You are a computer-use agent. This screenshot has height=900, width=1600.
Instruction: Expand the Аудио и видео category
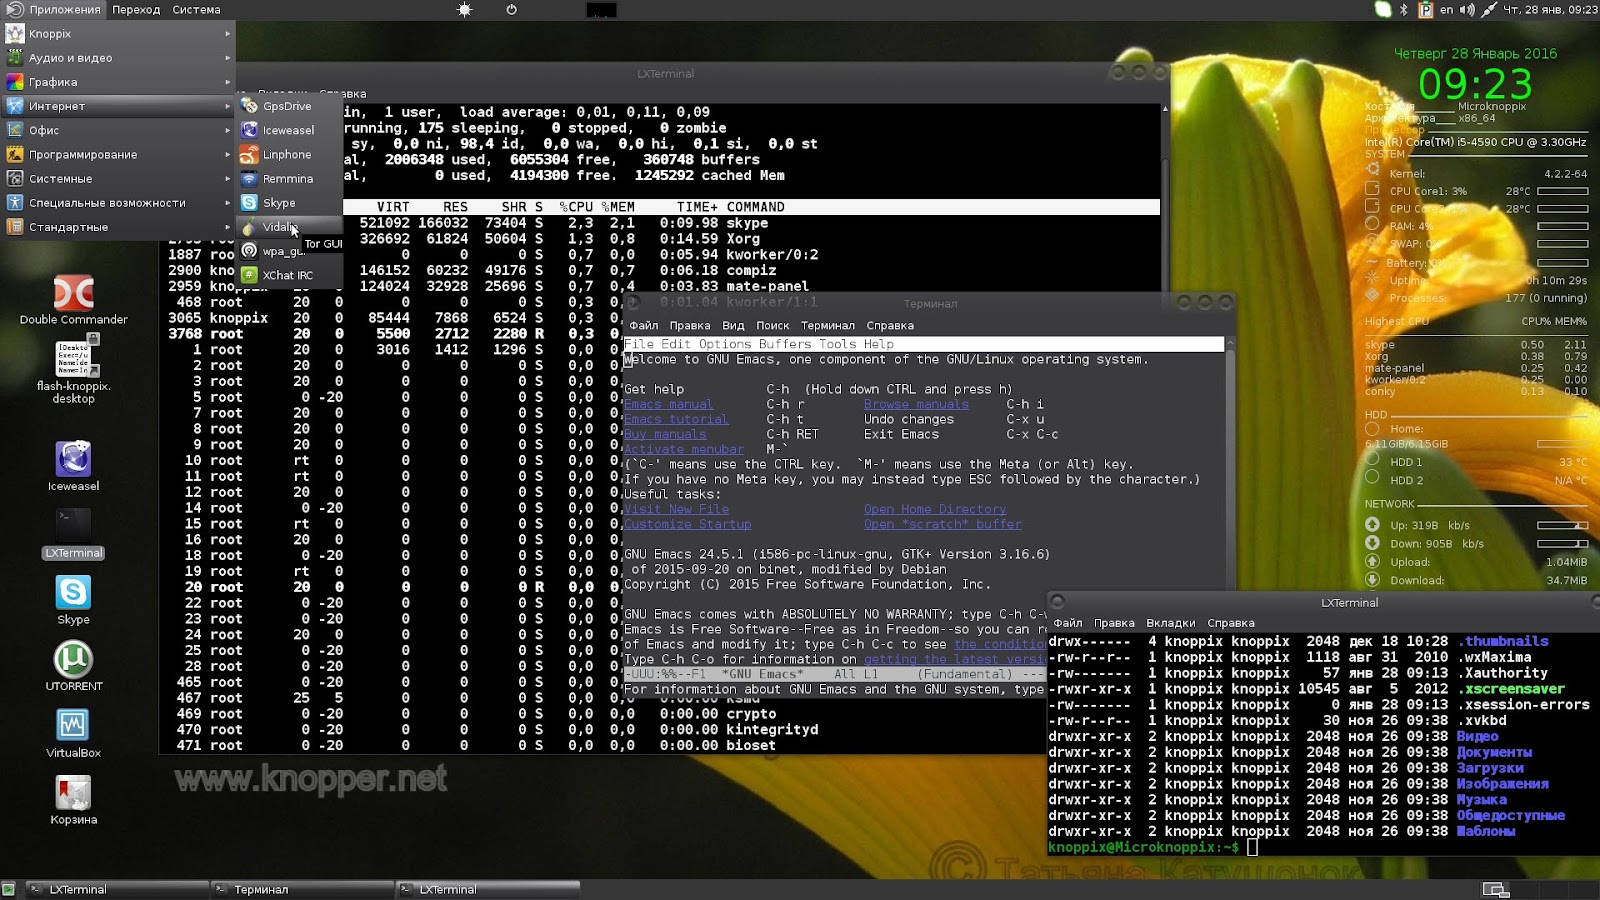[118, 58]
